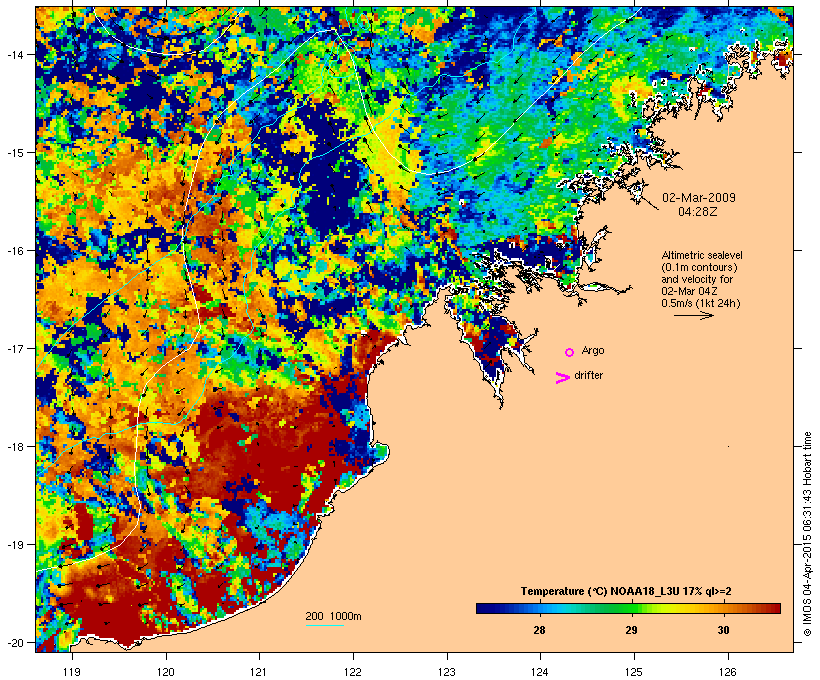Click longitude axis label 119
This screenshot has height=680, width=820.
[x=72, y=672]
